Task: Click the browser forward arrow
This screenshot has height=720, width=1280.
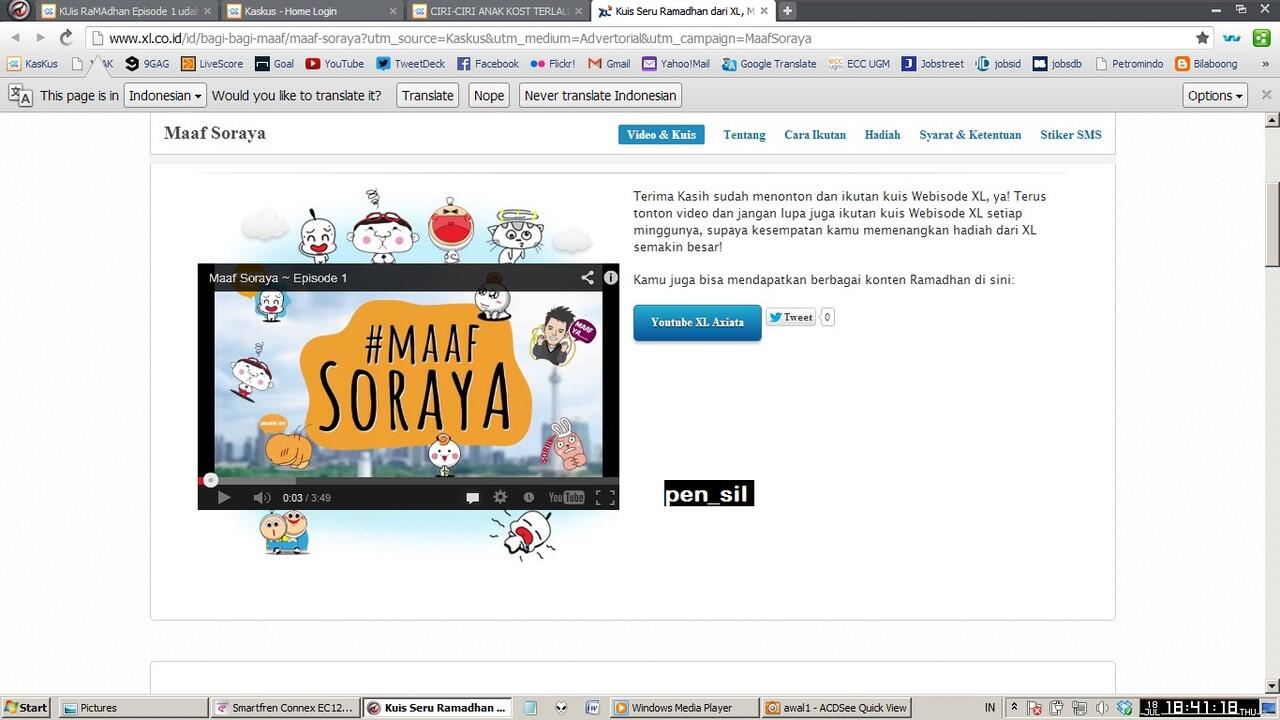Action: 40,38
